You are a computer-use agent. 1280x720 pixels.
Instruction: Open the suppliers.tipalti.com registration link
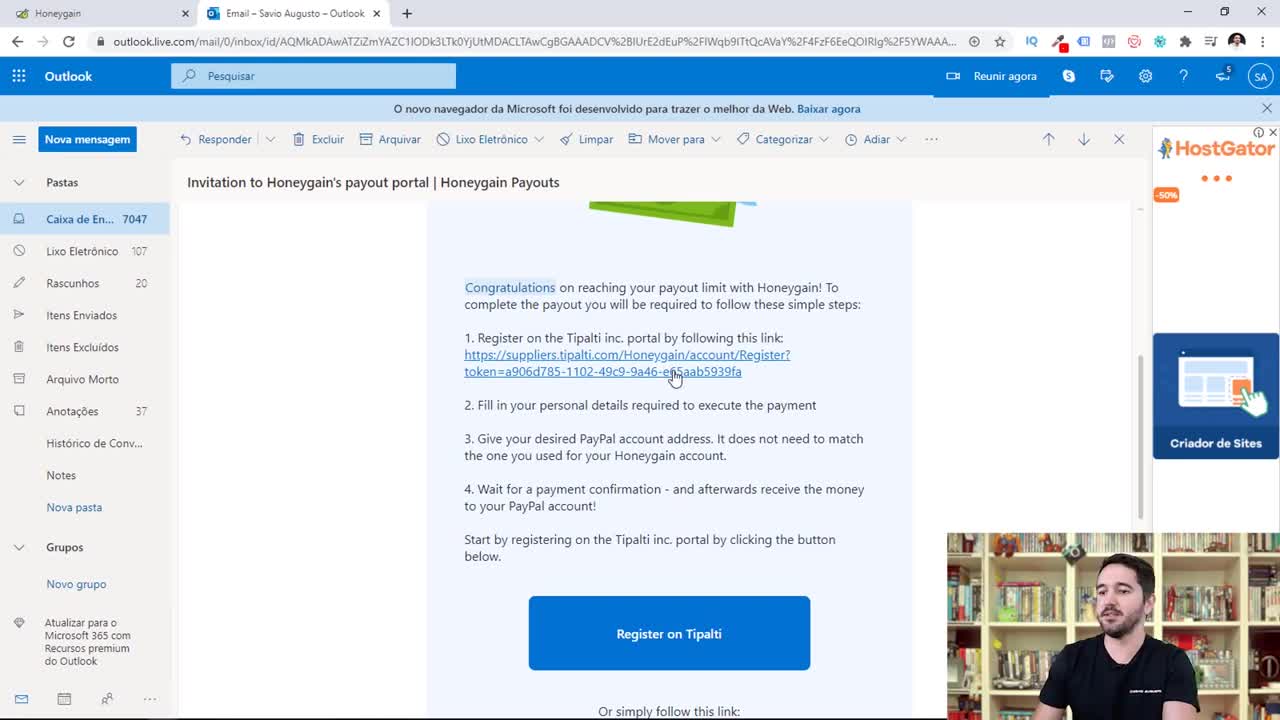[627, 363]
